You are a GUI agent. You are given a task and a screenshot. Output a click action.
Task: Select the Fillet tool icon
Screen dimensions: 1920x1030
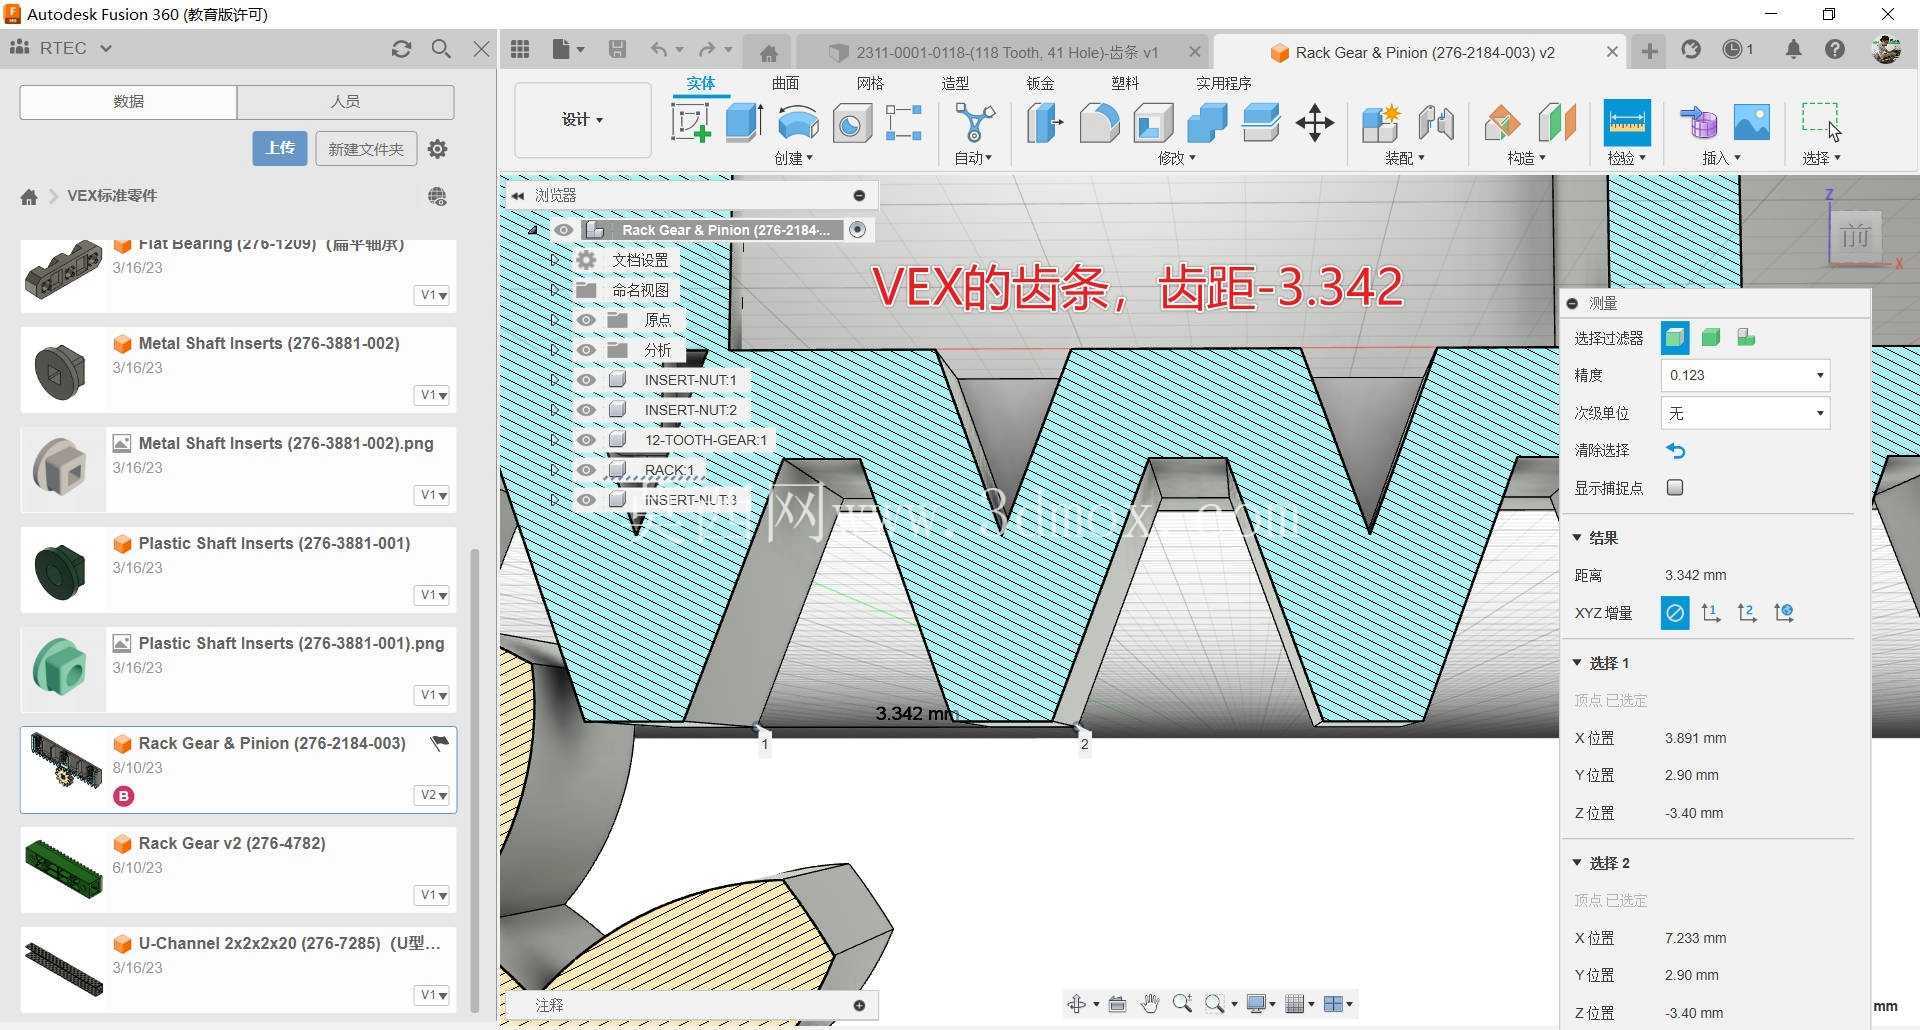(x=1099, y=123)
